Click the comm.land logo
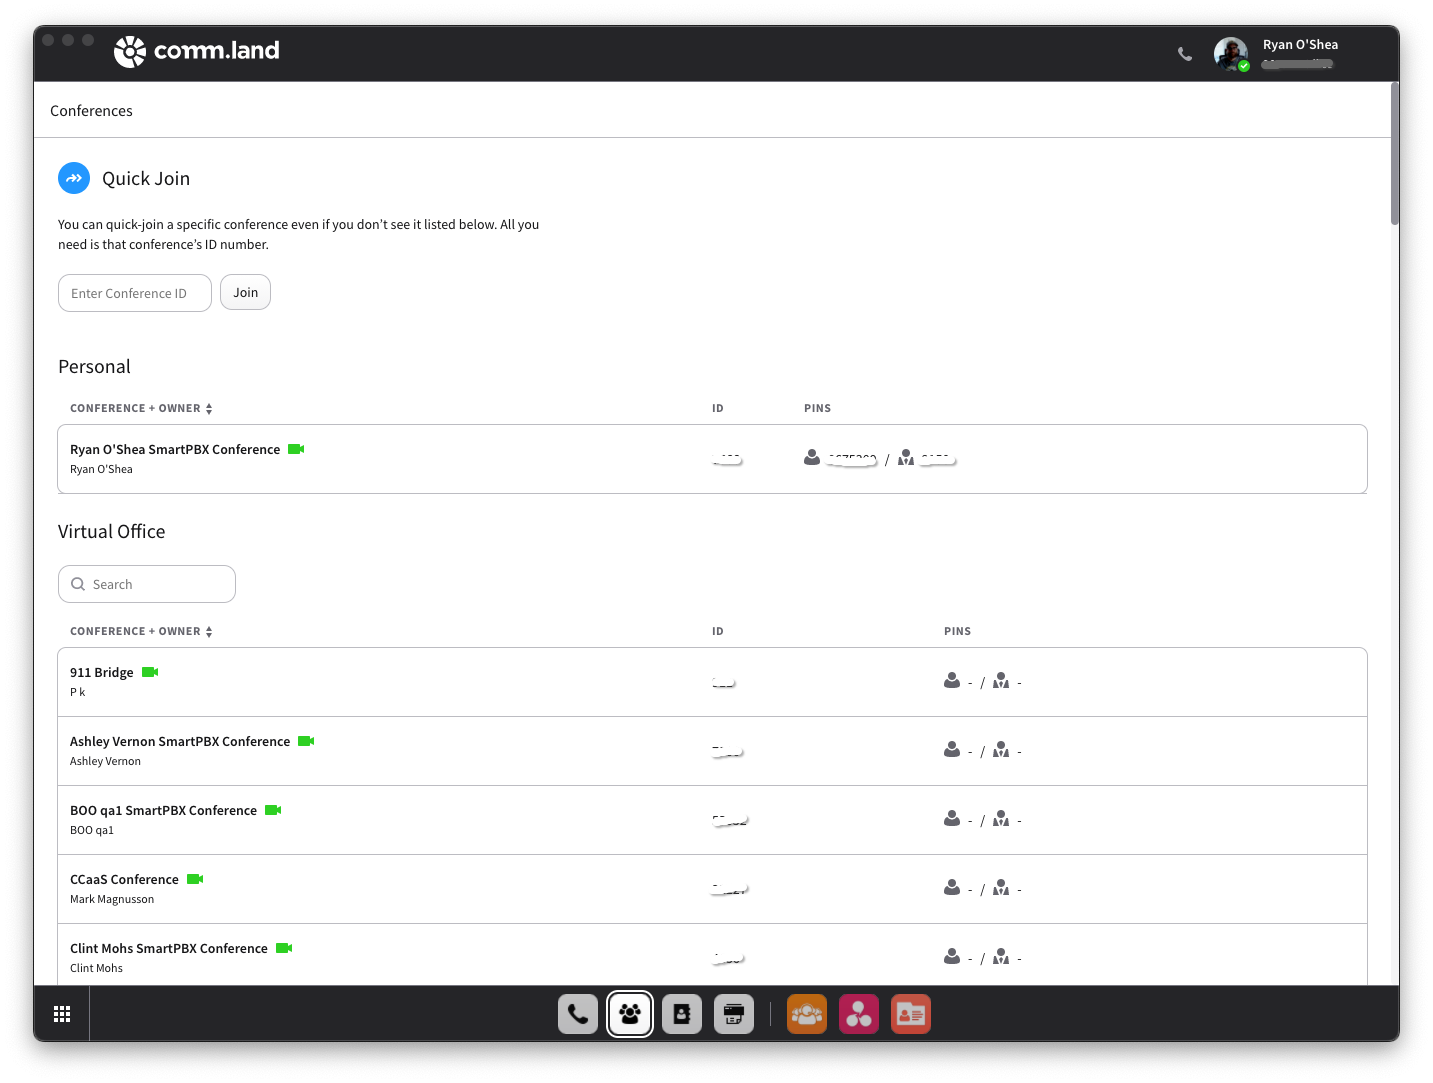 click(197, 51)
